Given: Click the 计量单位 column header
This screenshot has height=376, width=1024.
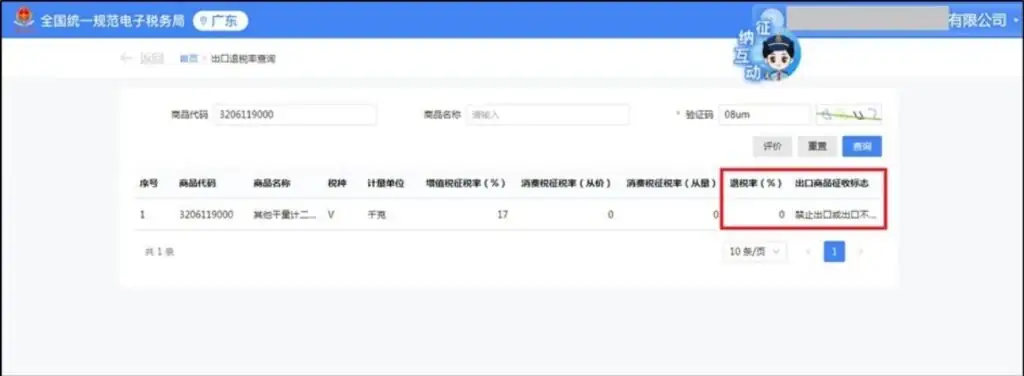Looking at the screenshot, I should point(385,183).
